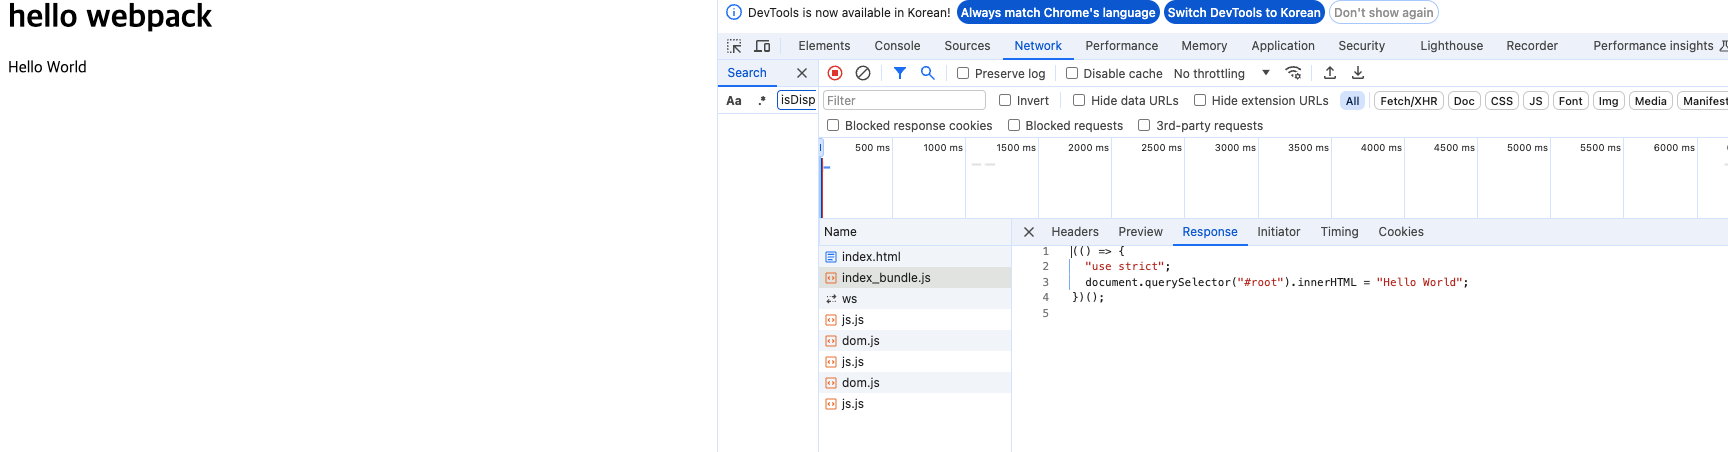Toggle match case Aa in search
This screenshot has width=1728, height=452.
[x=734, y=101]
